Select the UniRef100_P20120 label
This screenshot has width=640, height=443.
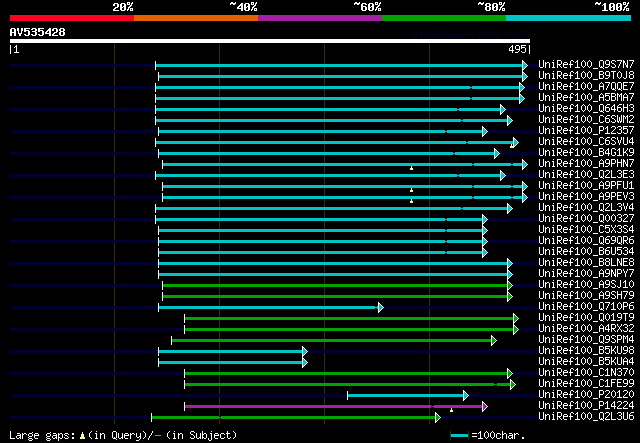586,395
